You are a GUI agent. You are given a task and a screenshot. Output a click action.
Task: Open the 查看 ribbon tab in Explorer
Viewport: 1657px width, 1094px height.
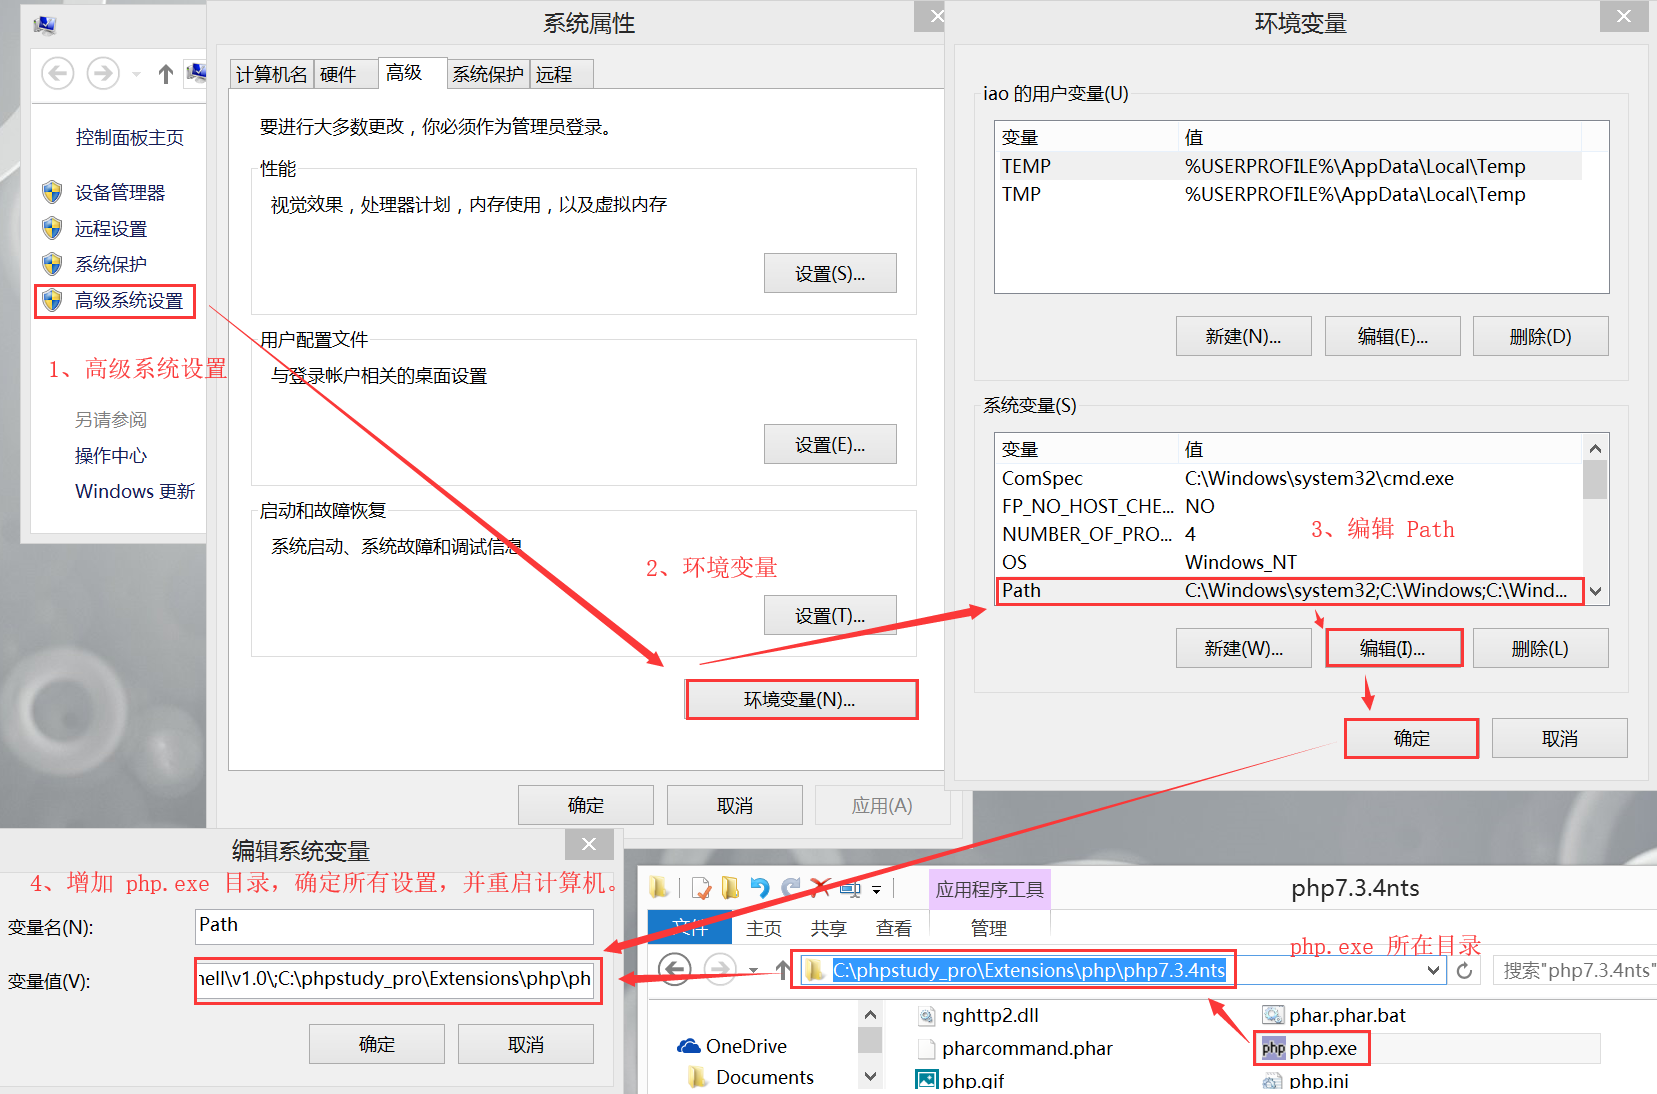coord(893,929)
